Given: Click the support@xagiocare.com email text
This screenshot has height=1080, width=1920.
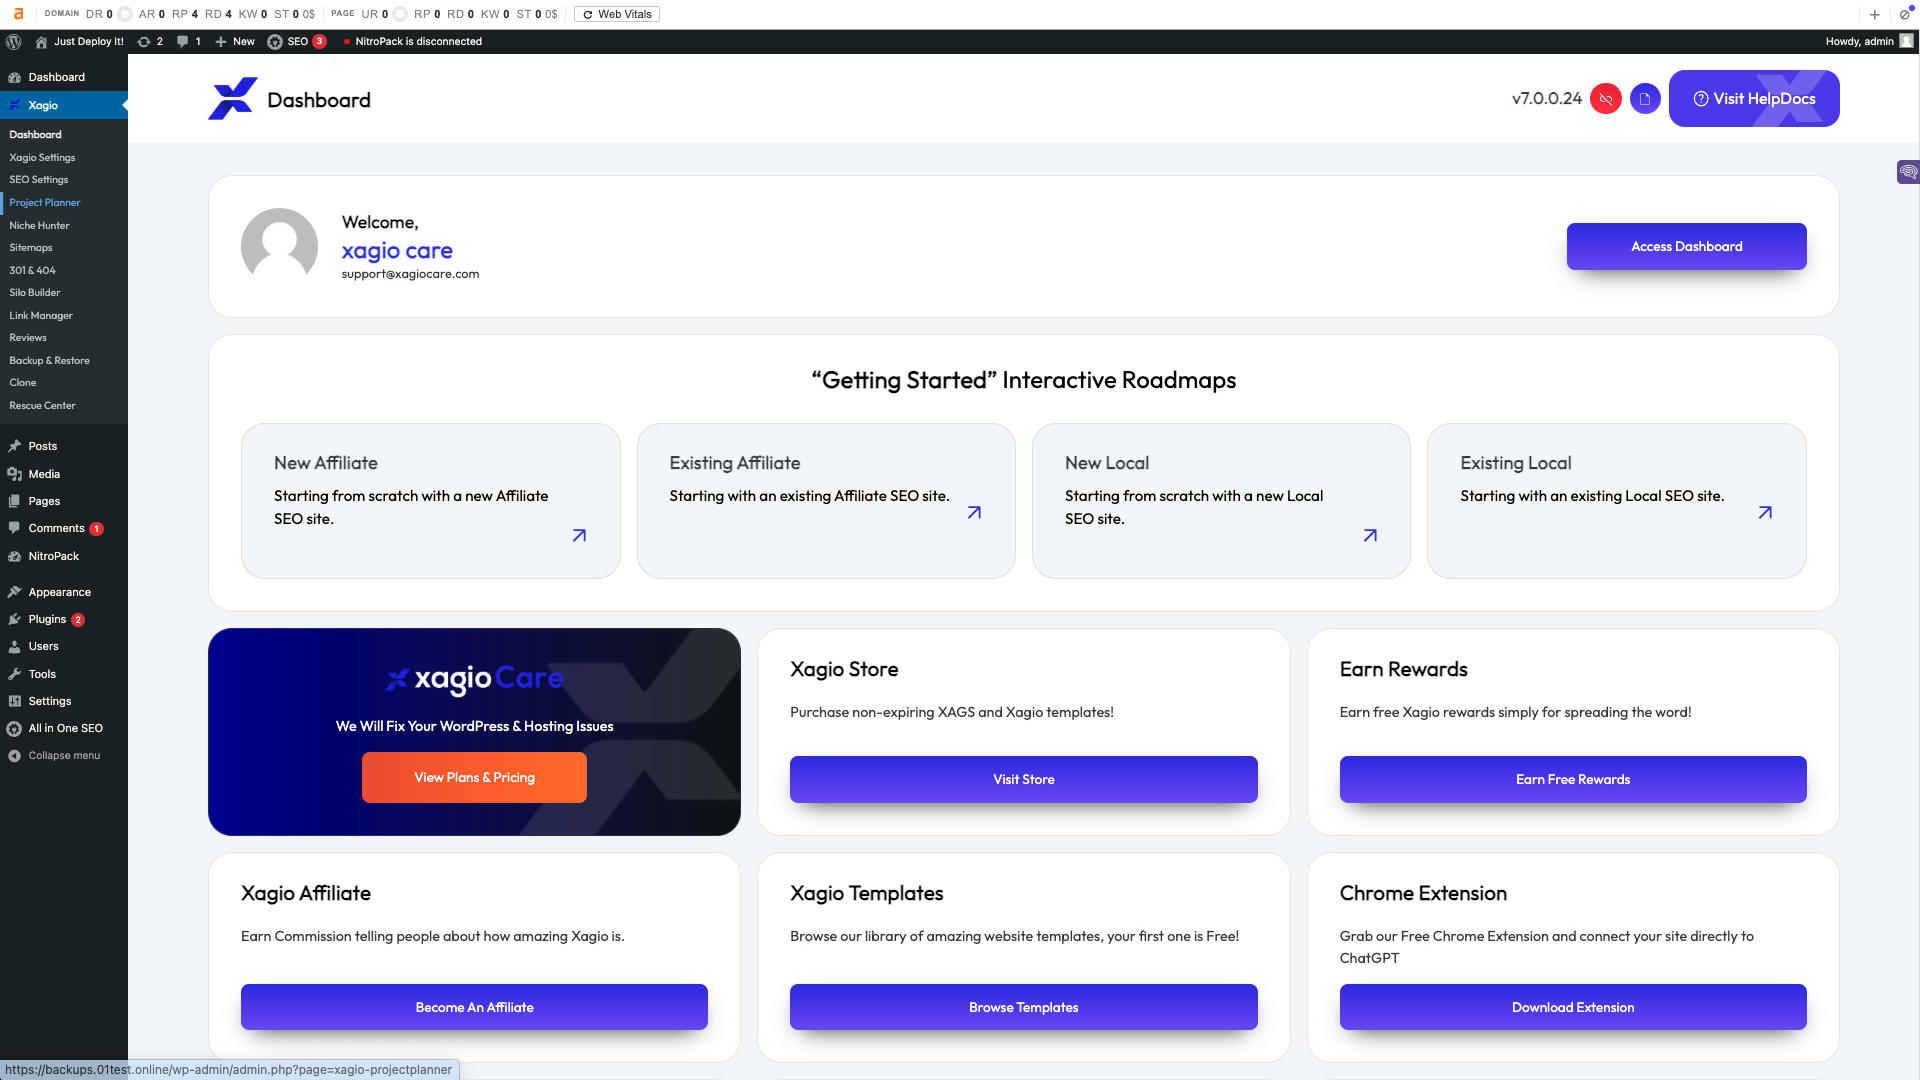Looking at the screenshot, I should [410, 274].
